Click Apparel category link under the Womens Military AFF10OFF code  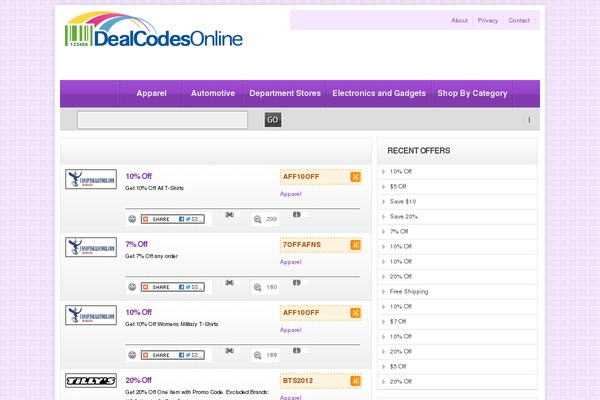click(290, 330)
